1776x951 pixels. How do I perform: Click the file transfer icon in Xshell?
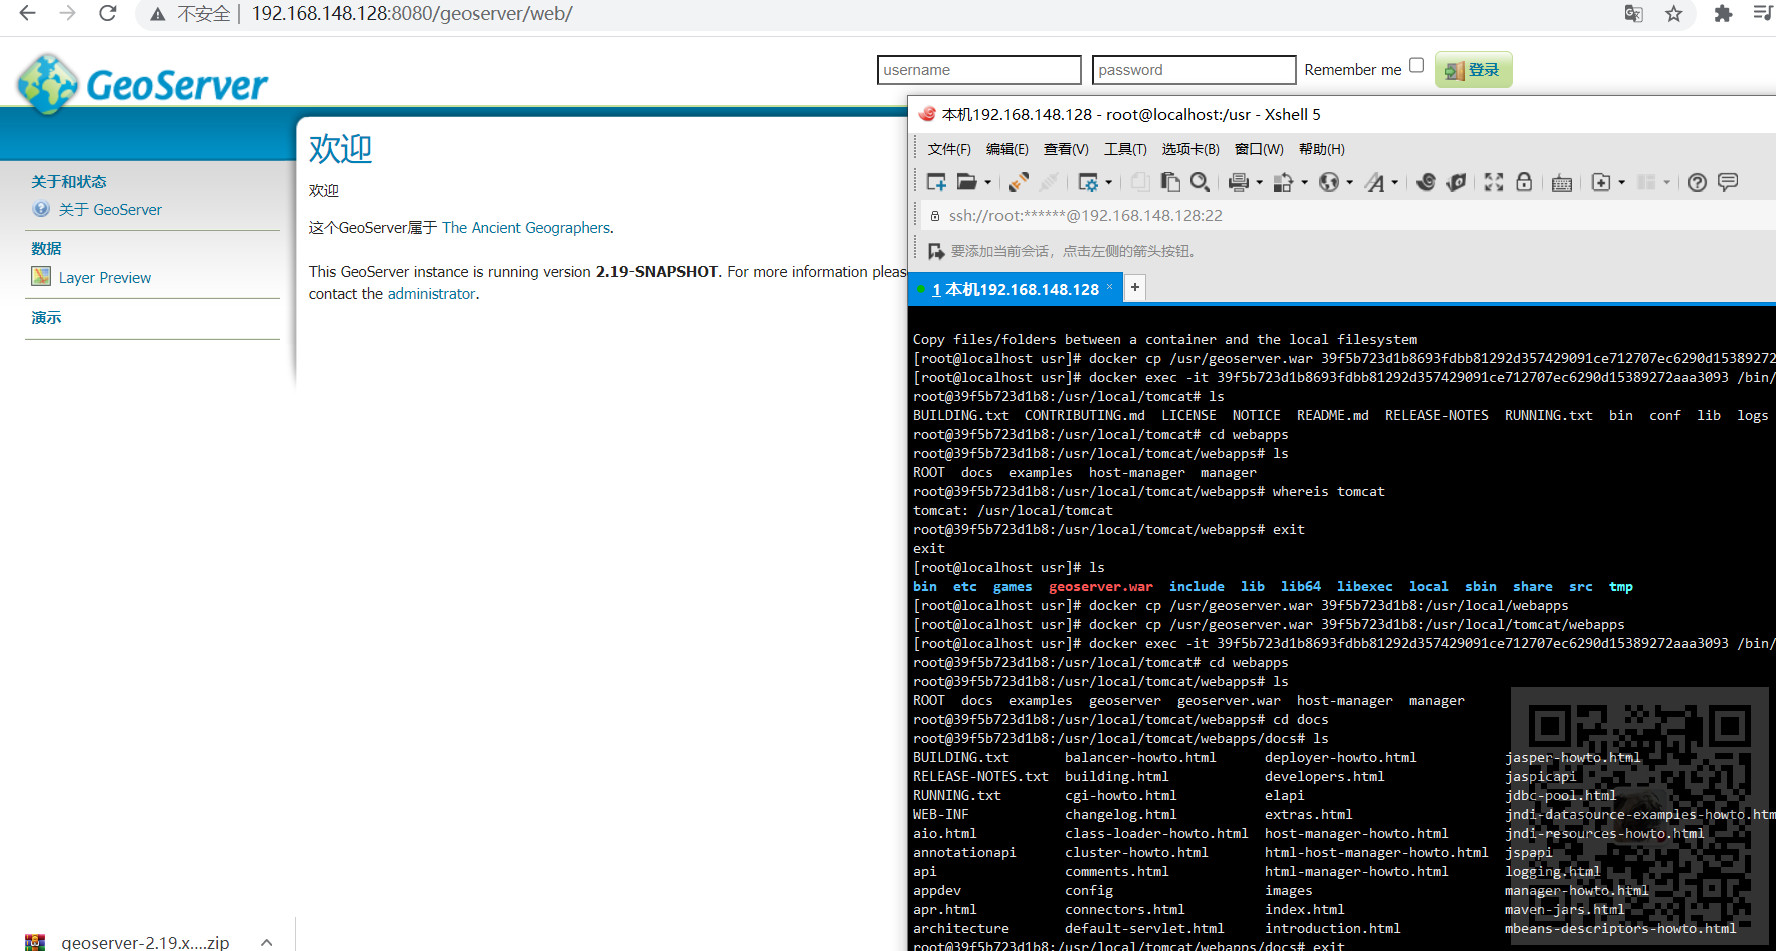click(x=1283, y=182)
